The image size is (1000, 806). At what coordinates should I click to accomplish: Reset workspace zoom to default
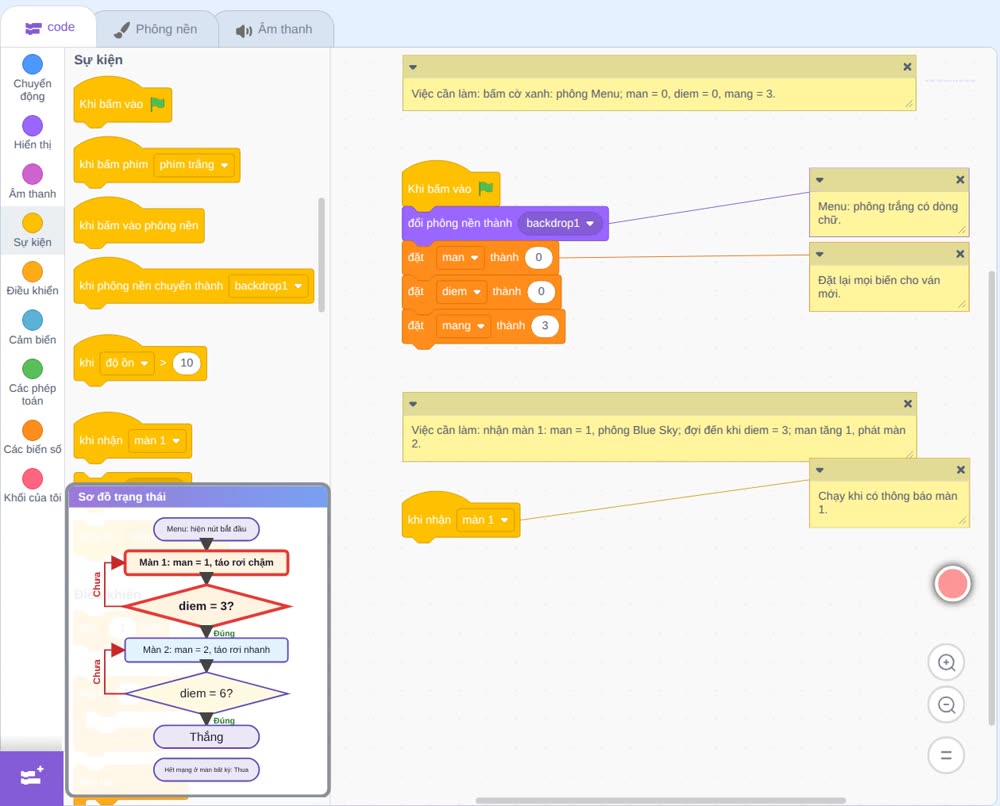pos(946,755)
